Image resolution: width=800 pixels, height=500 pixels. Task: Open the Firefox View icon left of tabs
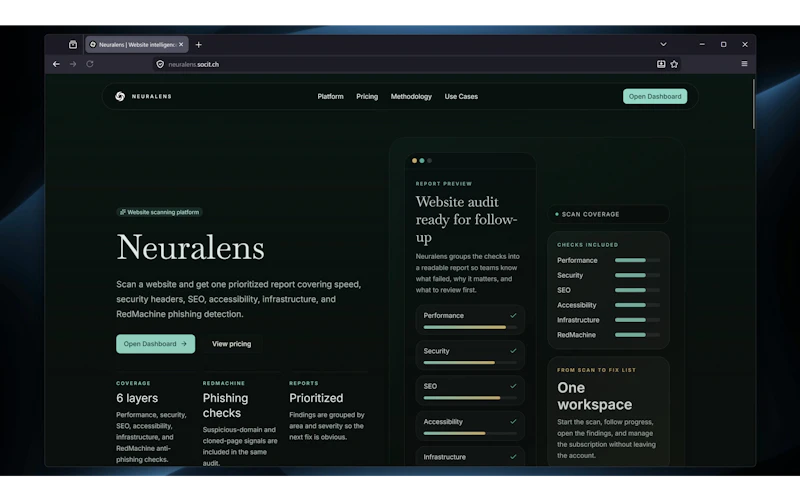73,44
